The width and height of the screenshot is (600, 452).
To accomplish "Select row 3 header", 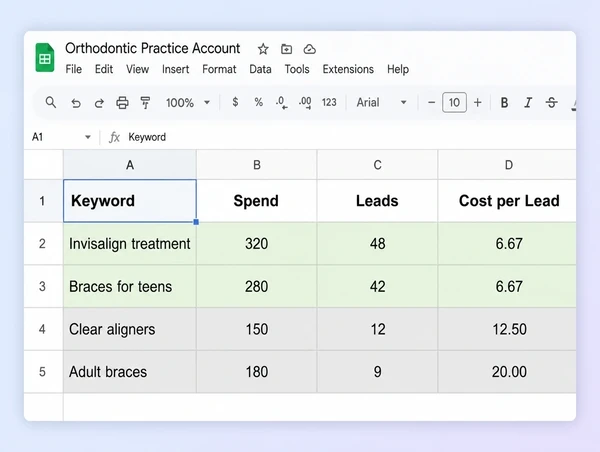I will 43,286.
